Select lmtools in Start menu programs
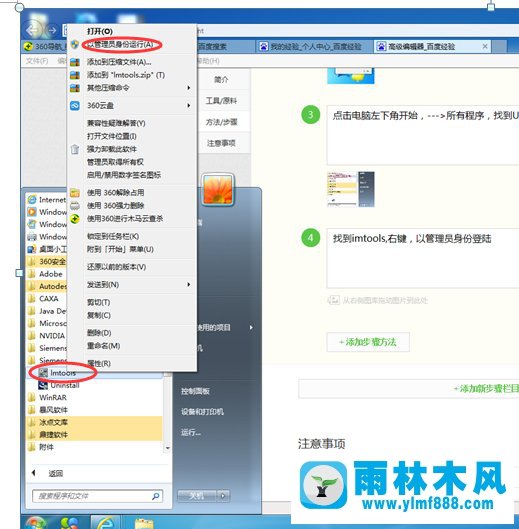Screen dimensions: 519x529 [x=63, y=373]
